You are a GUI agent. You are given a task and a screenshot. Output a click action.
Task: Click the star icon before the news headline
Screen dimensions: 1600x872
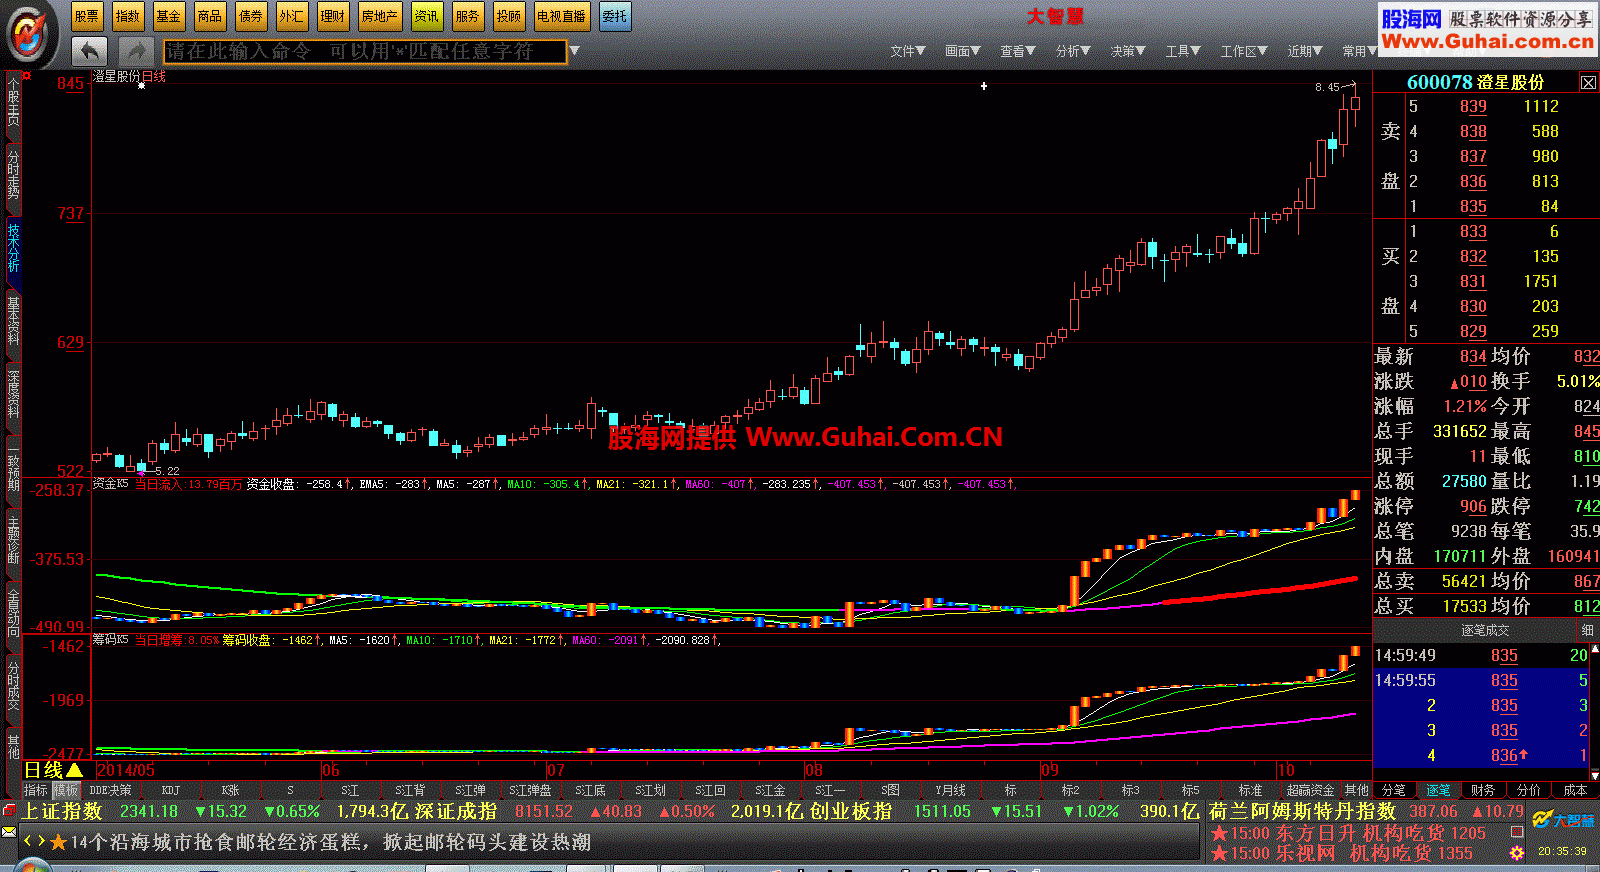[x=58, y=842]
